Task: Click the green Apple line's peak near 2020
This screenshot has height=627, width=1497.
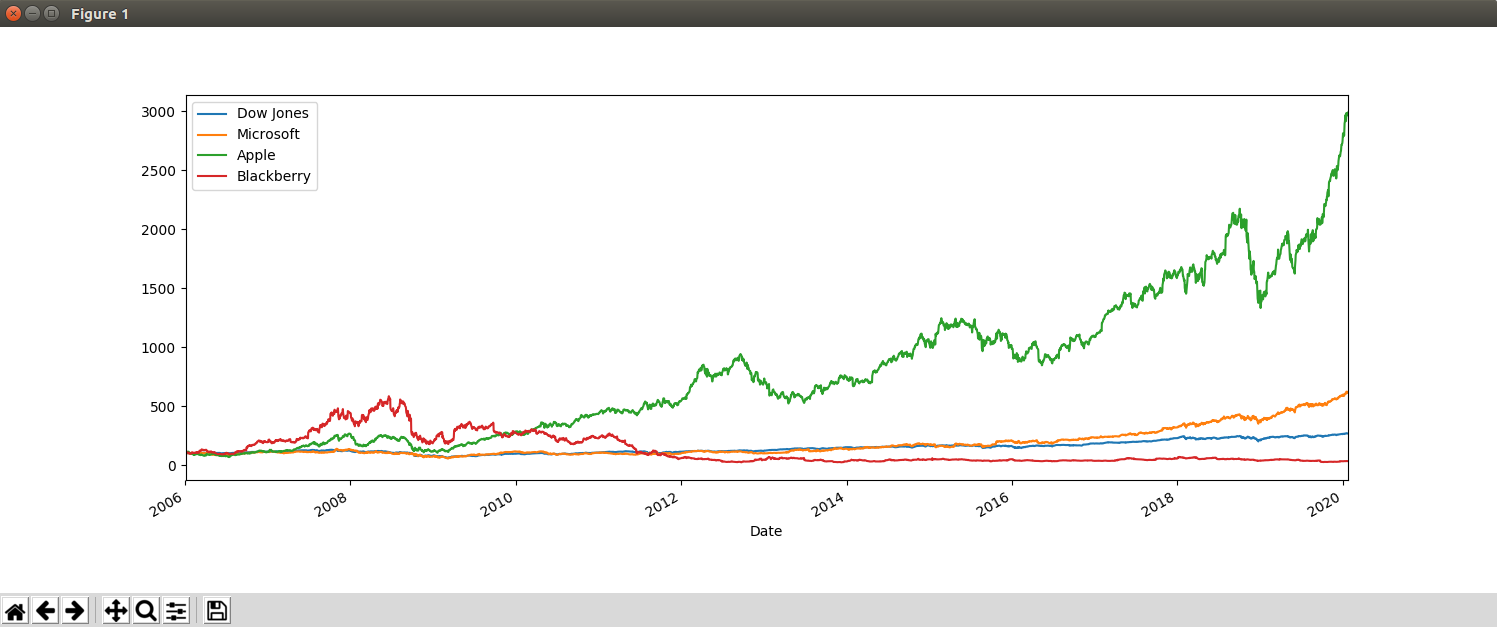Action: coord(1347,113)
